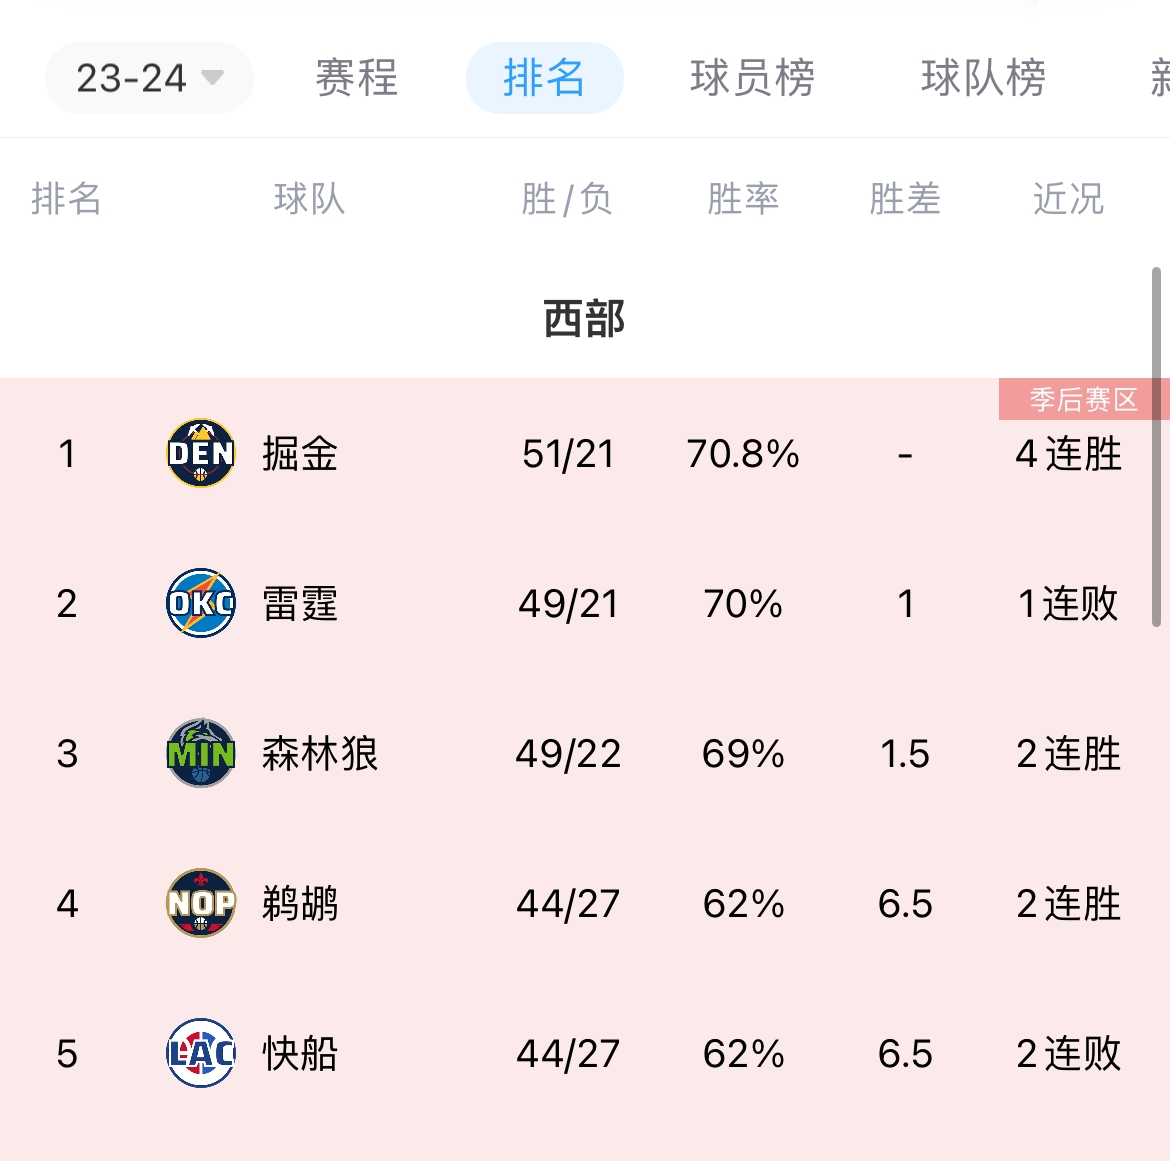Click the Thunder OKC team logo
The height and width of the screenshot is (1161, 1170).
(201, 603)
